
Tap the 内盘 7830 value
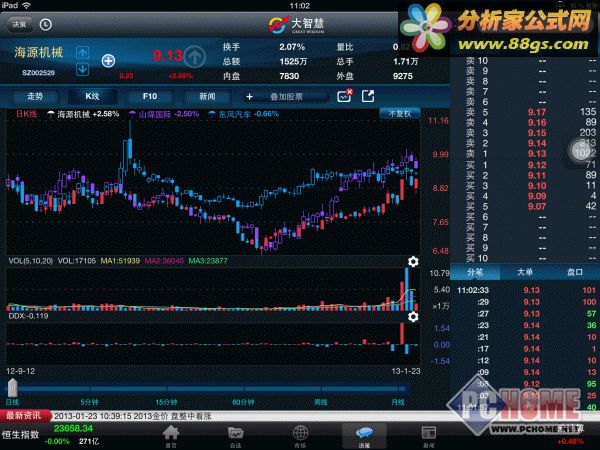[x=289, y=76]
